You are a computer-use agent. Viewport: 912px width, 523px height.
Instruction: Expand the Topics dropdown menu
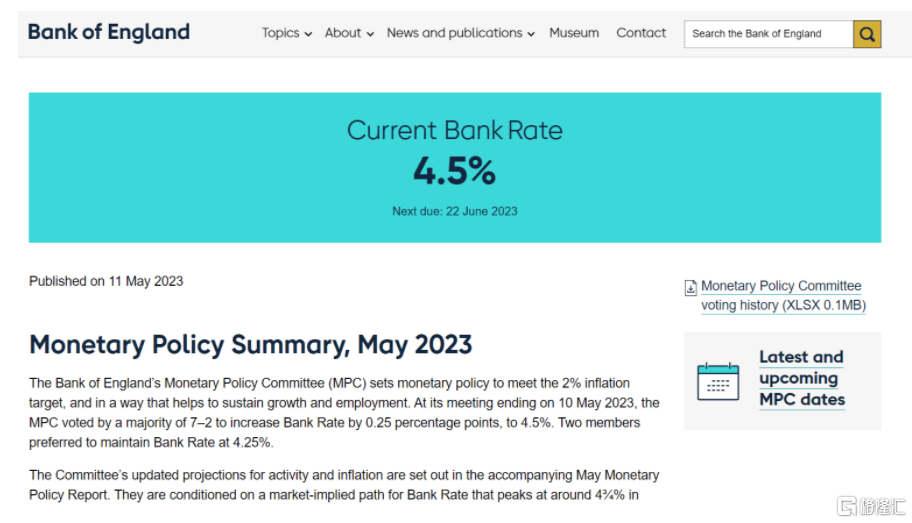pos(286,33)
